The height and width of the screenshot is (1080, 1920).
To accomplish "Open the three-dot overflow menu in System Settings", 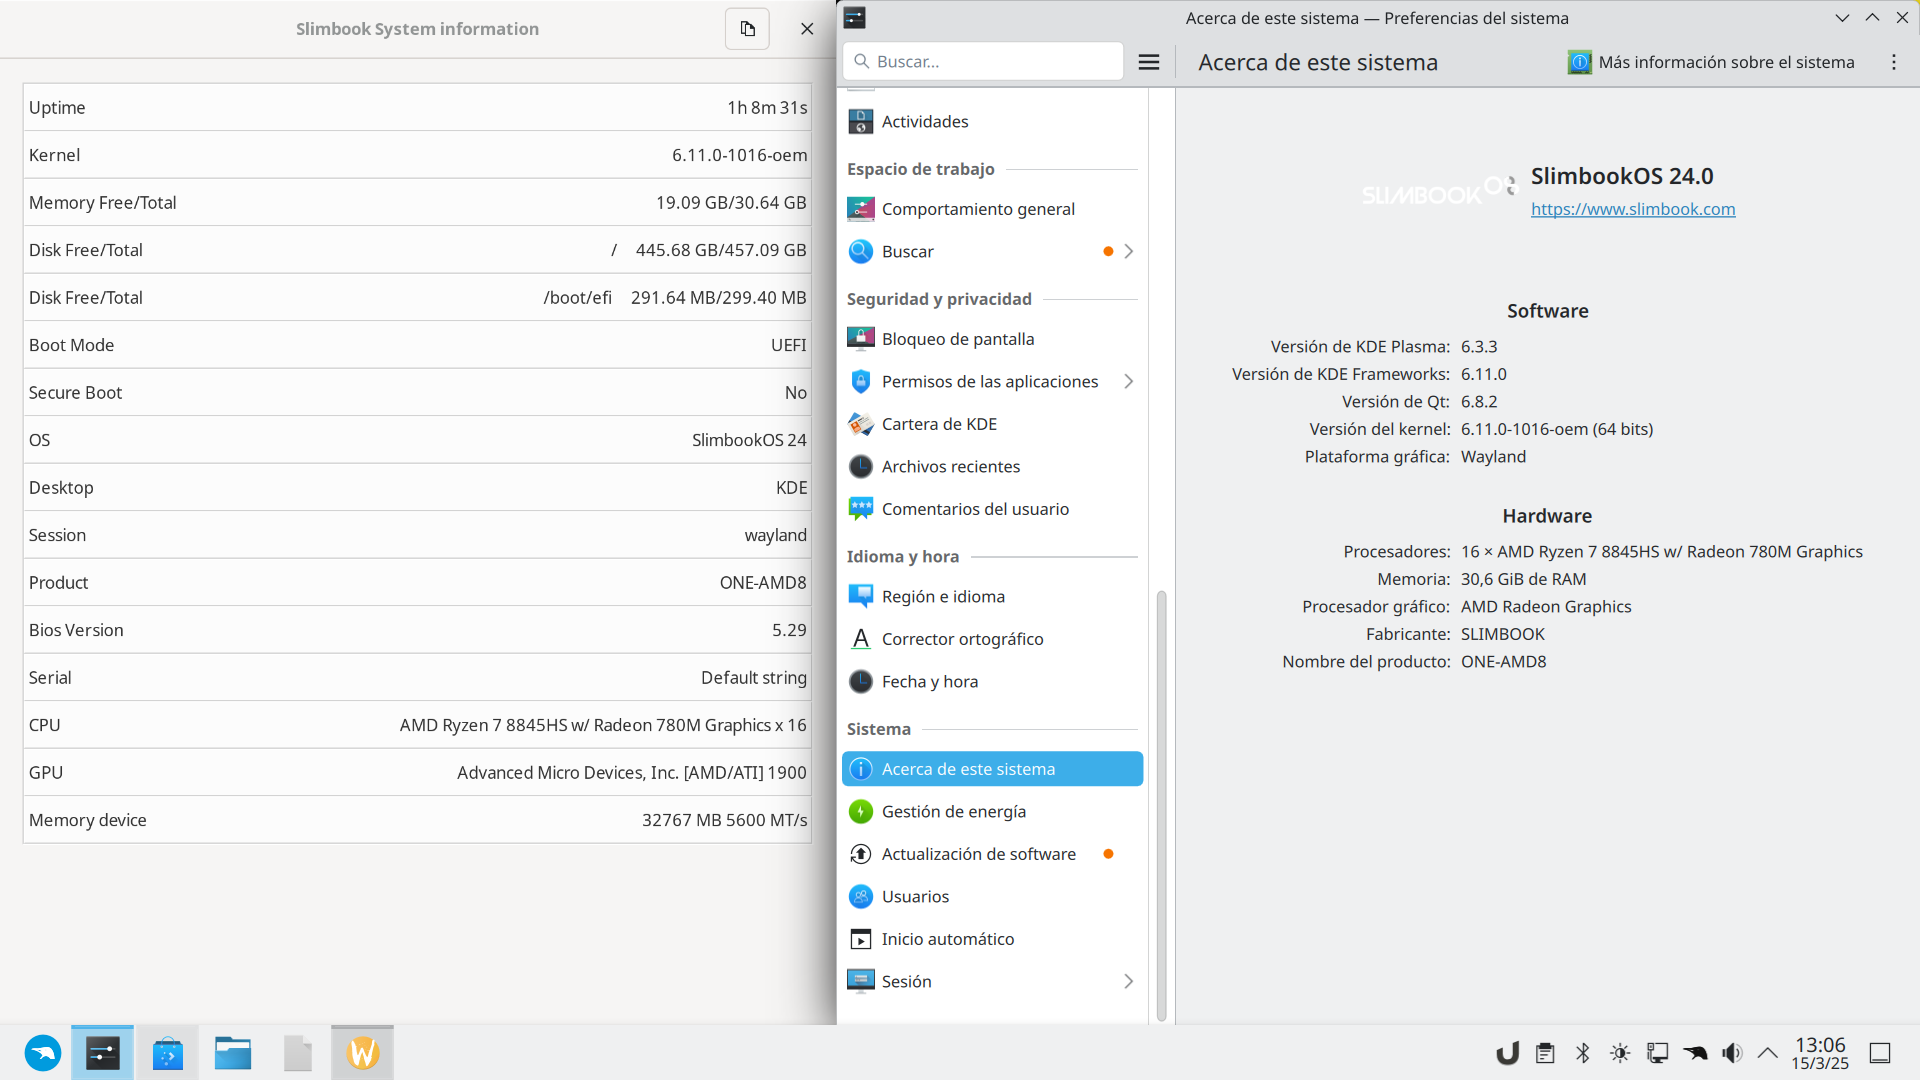I will point(1893,62).
